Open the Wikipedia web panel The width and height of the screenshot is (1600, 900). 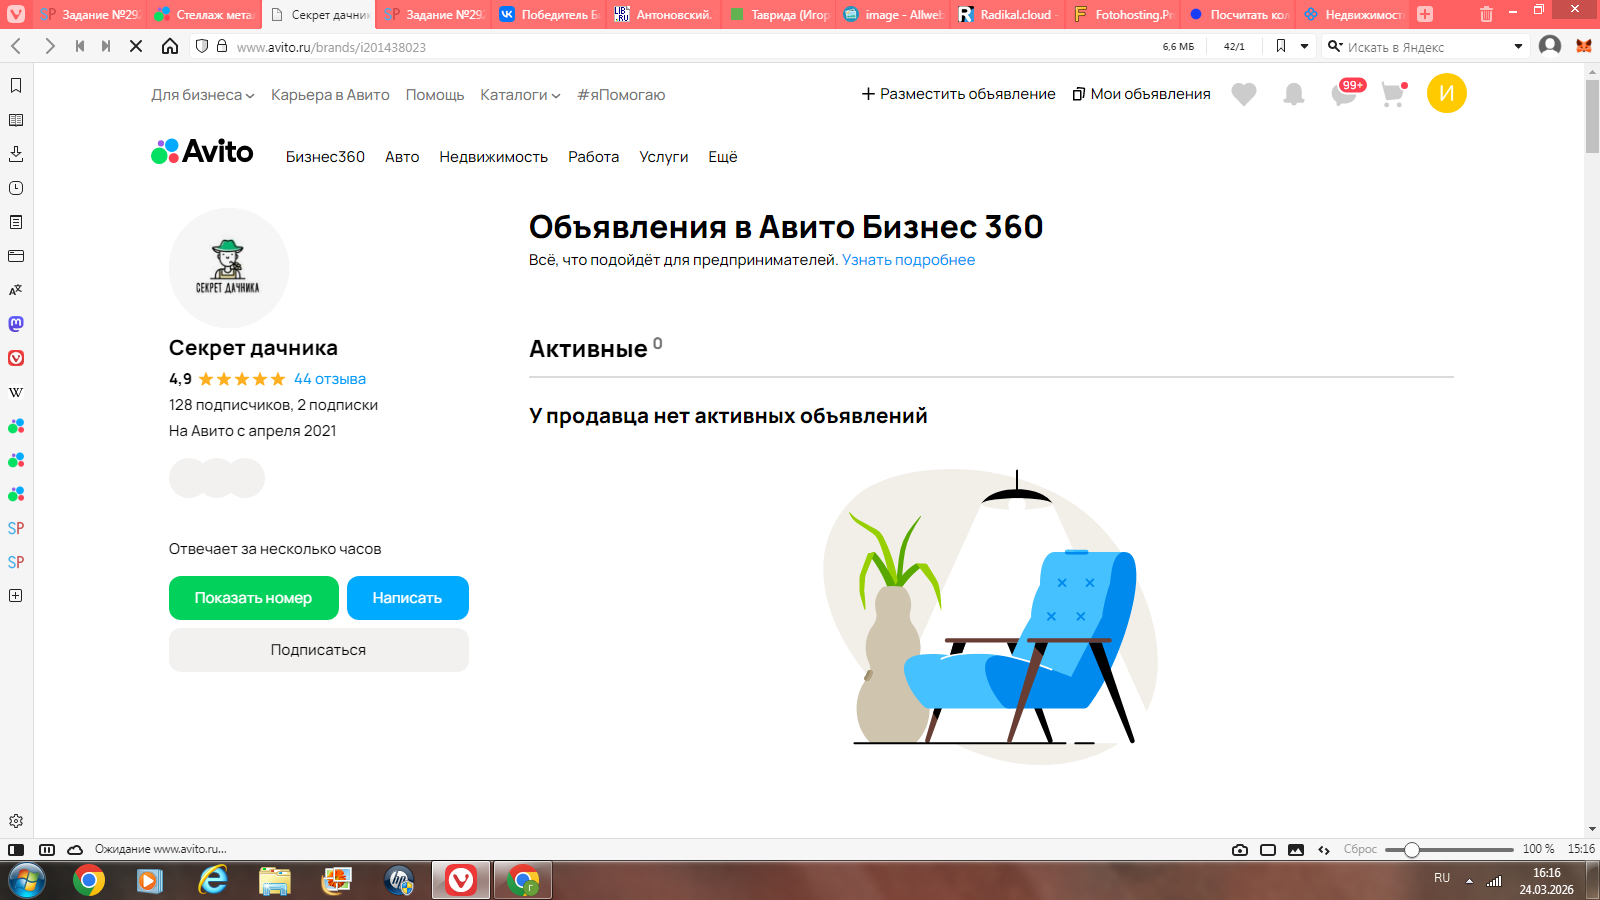(16, 392)
